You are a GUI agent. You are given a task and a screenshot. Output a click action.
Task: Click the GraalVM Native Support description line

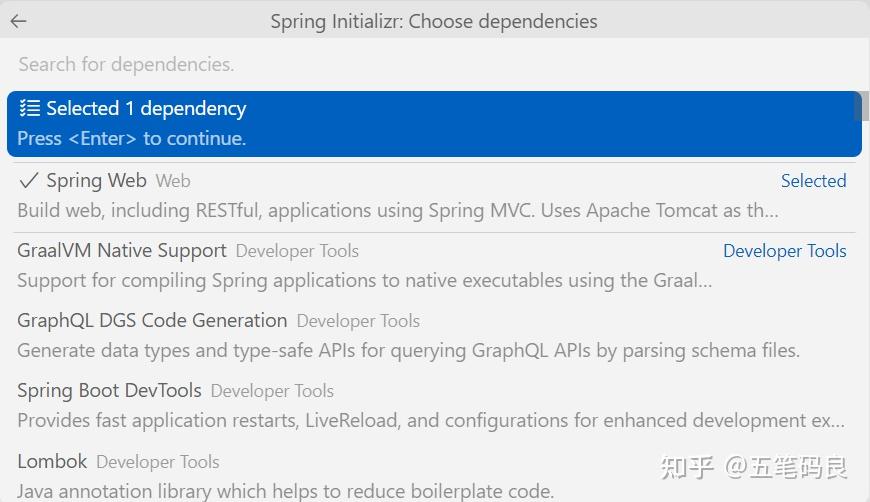[364, 281]
